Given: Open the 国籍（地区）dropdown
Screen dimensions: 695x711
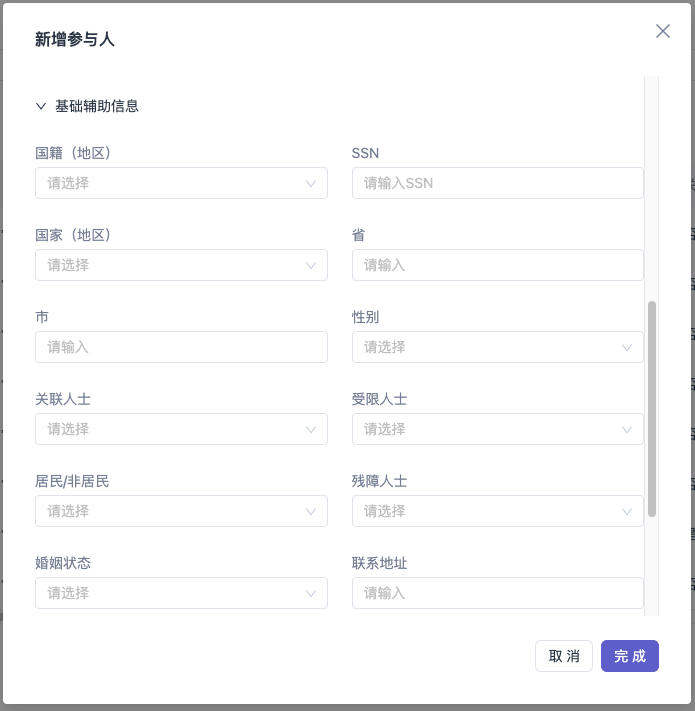Looking at the screenshot, I should click(181, 183).
